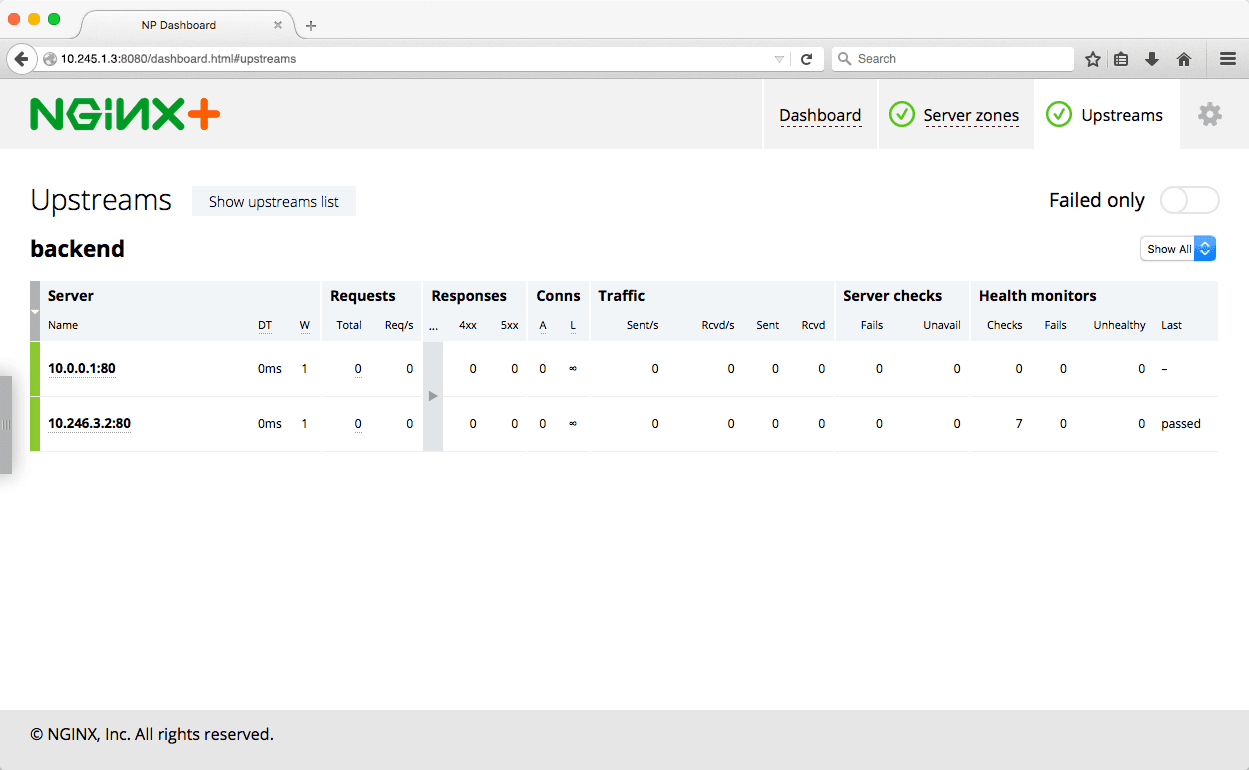Click the green checkmark beside Upstreams
Screen dimensions: 1249x770
tap(1058, 114)
